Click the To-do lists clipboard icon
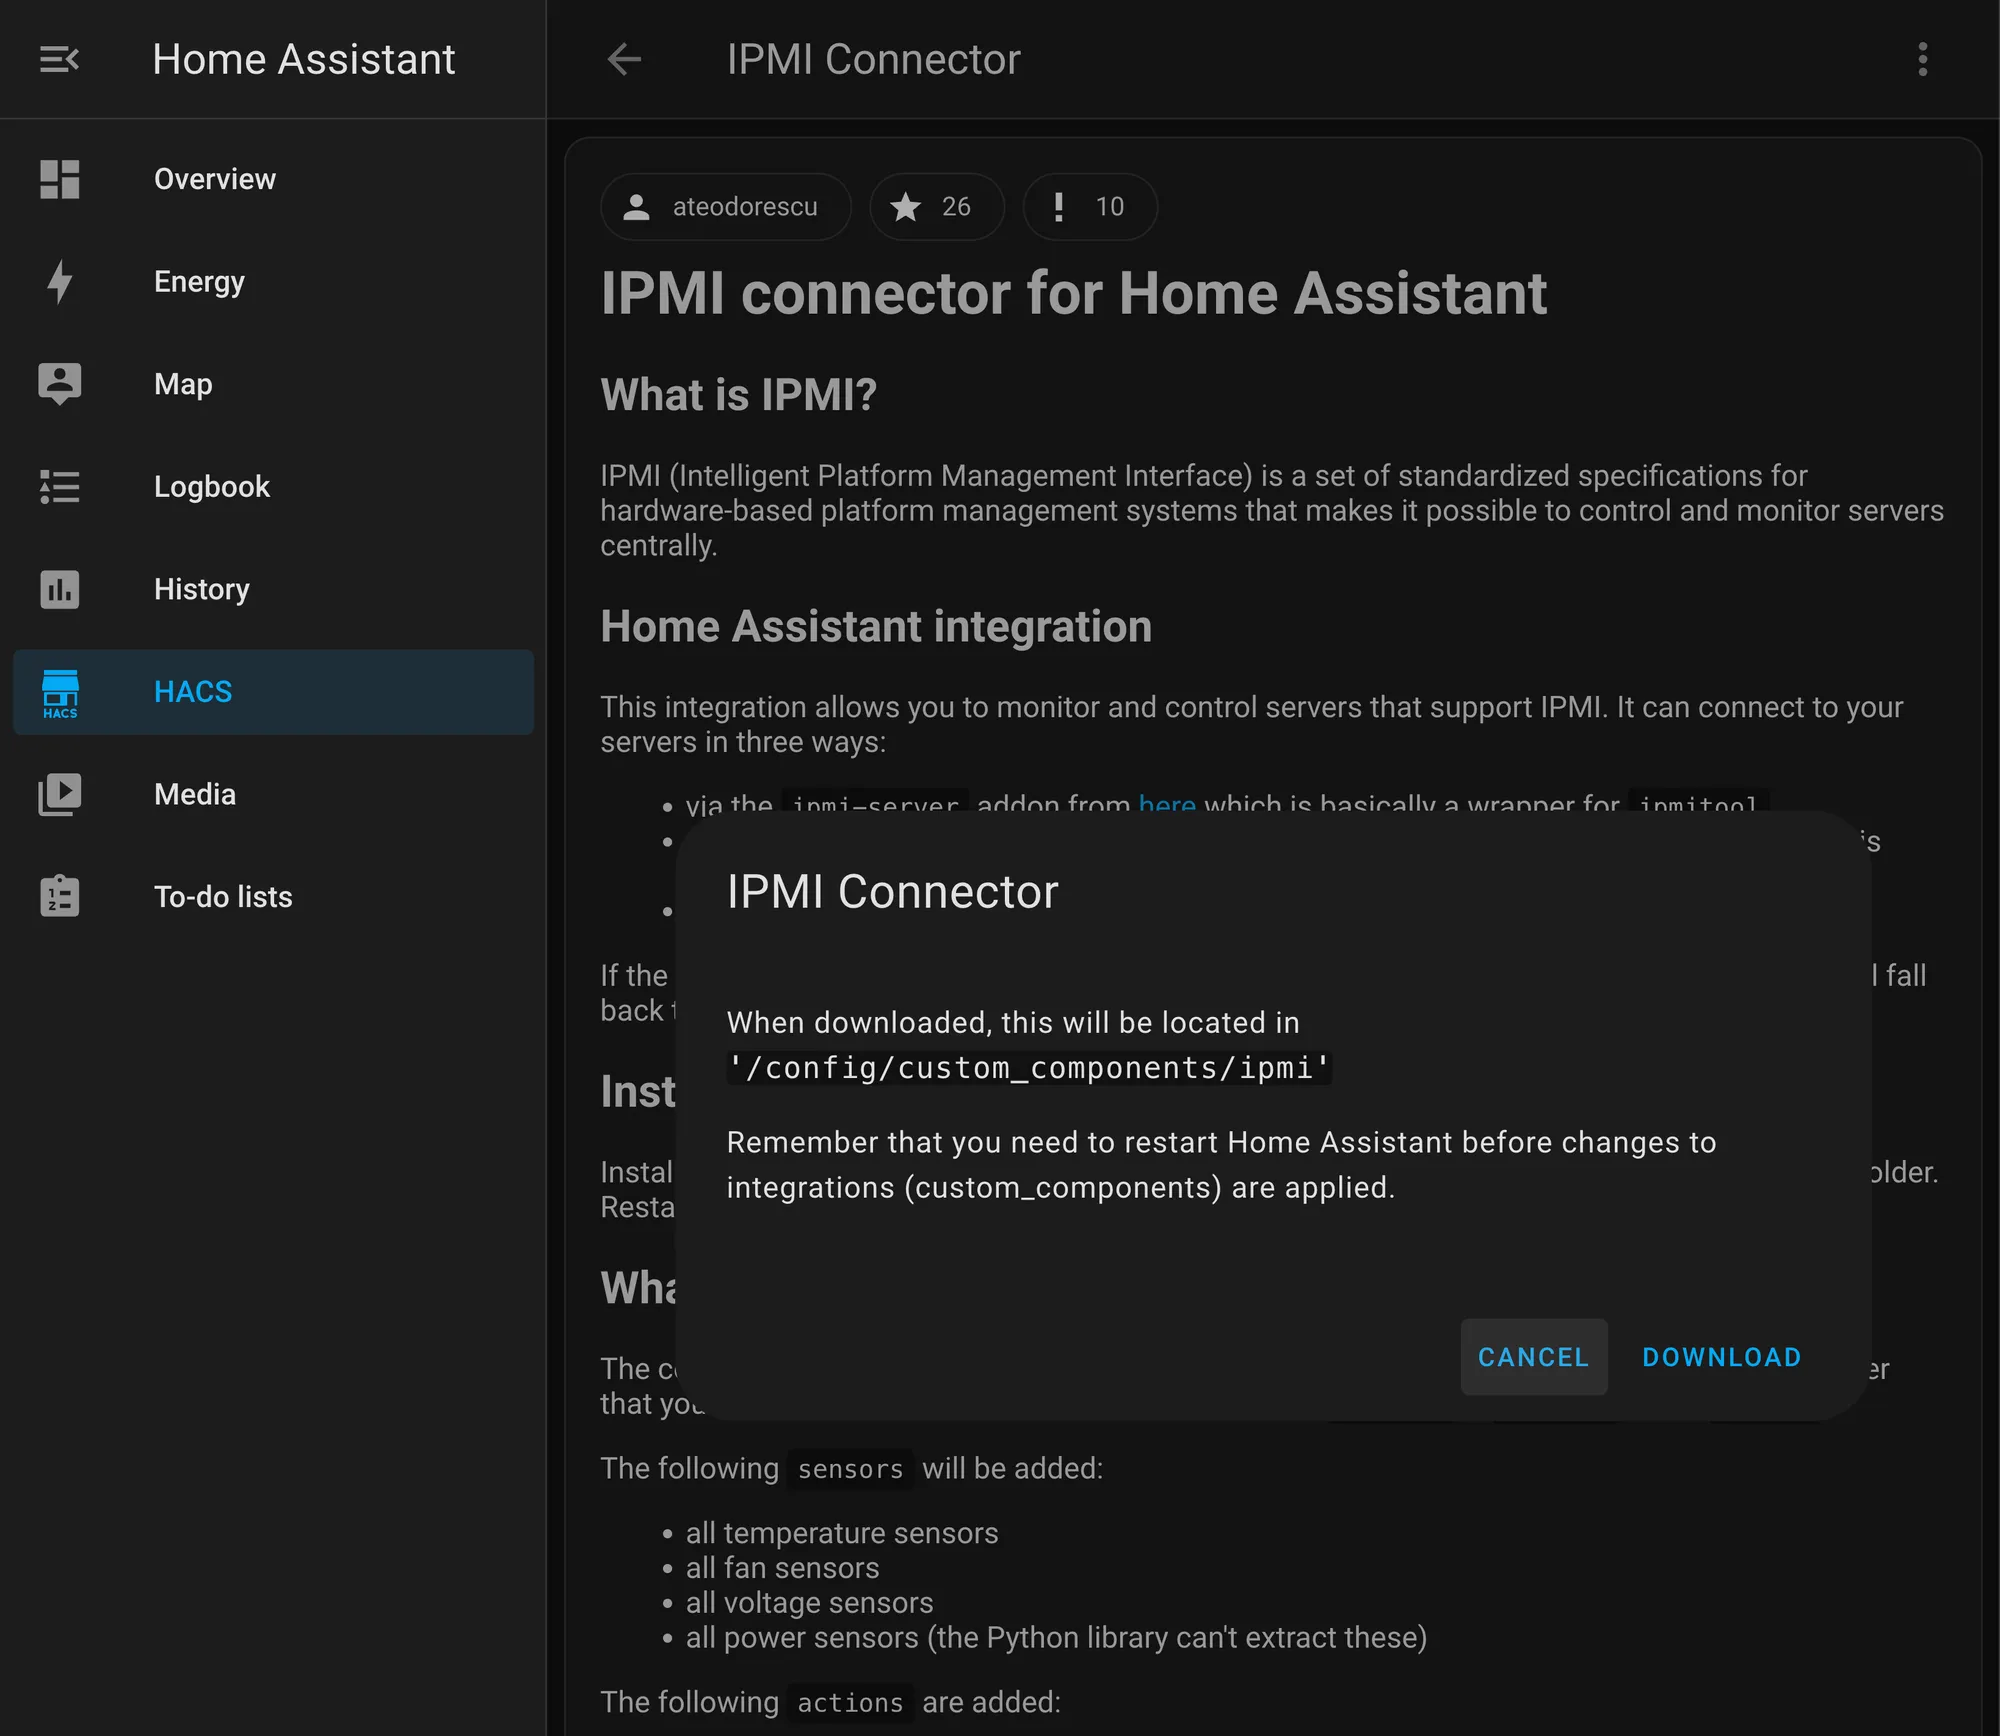Screen dimensions: 2000x1736 [x=59, y=896]
